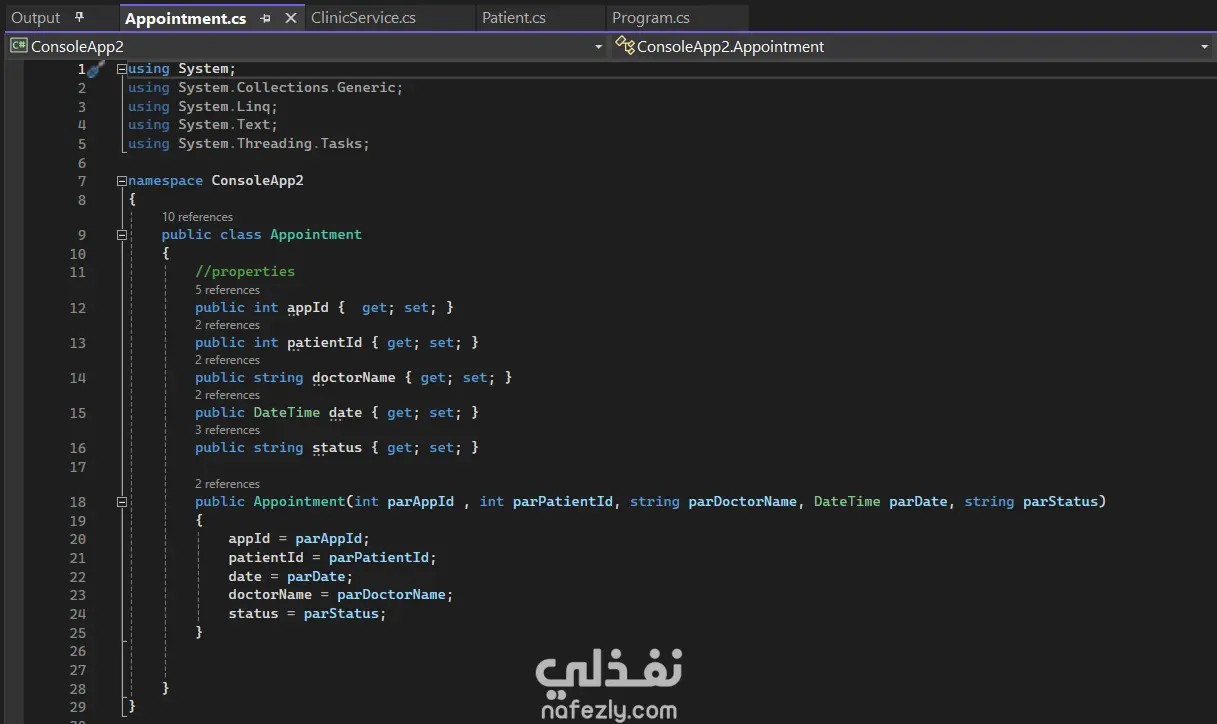Screen dimensions: 1217x724
Task: Click the //properties comment
Action: point(245,272)
